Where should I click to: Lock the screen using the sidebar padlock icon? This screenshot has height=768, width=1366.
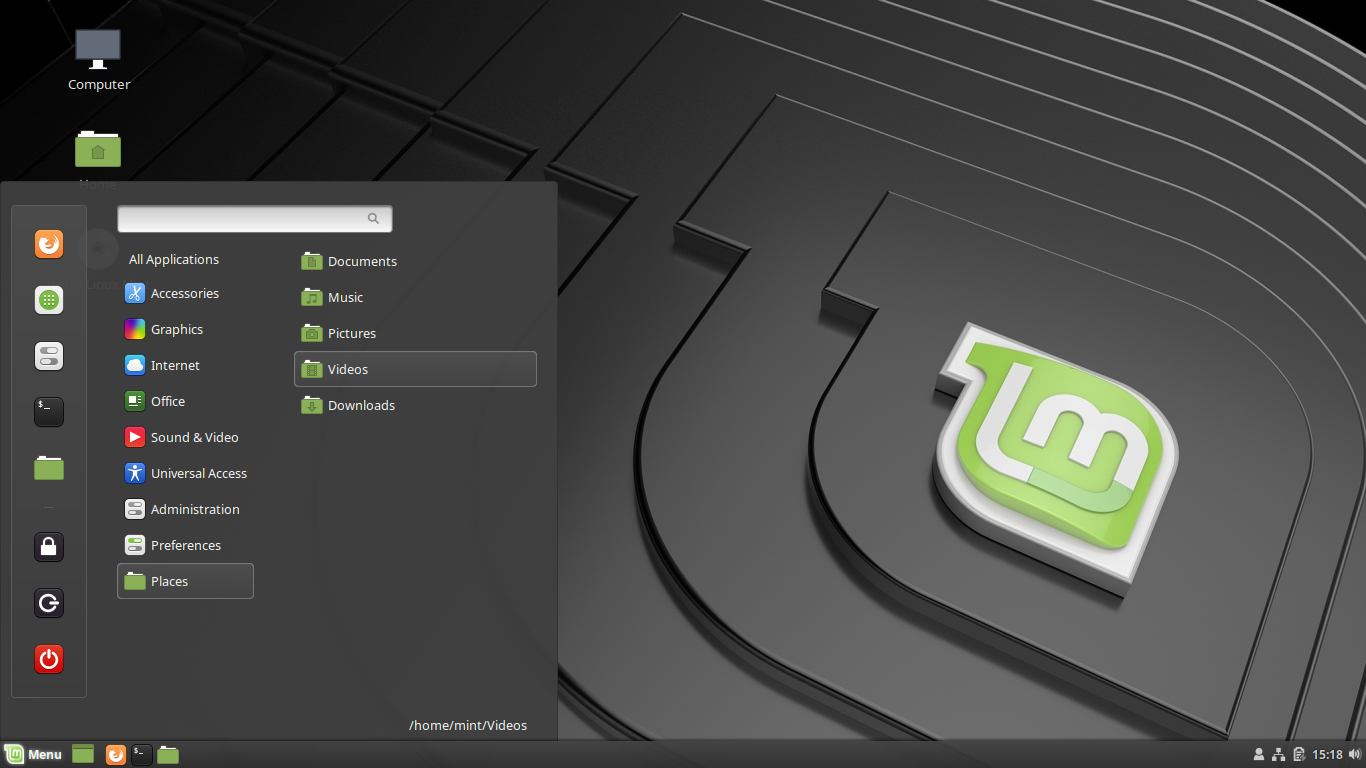[x=48, y=546]
